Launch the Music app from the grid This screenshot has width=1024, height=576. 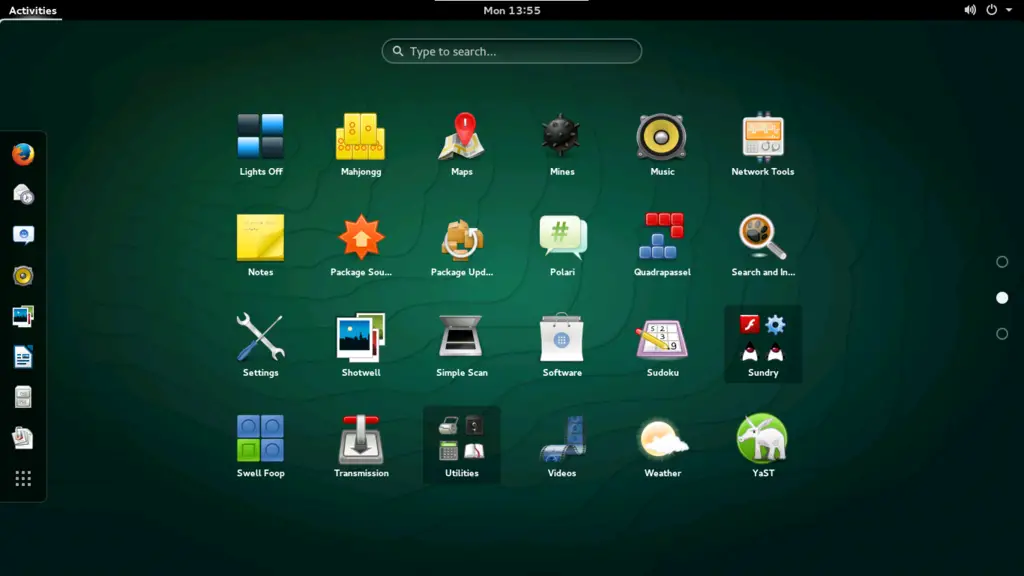(x=662, y=145)
